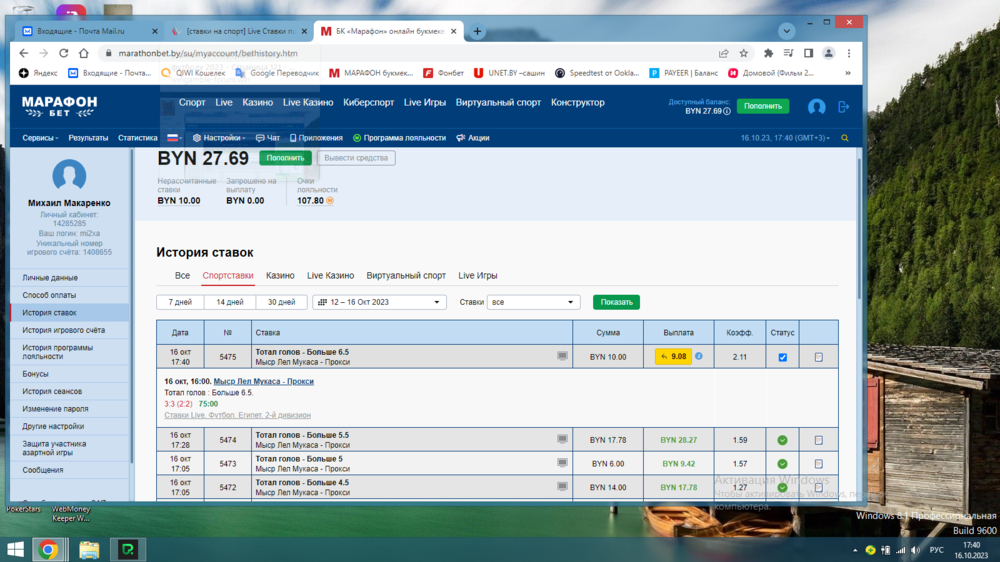The width and height of the screenshot is (1000, 562).
Task: Click the address bar URL
Action: pyautogui.click(x=208, y=53)
